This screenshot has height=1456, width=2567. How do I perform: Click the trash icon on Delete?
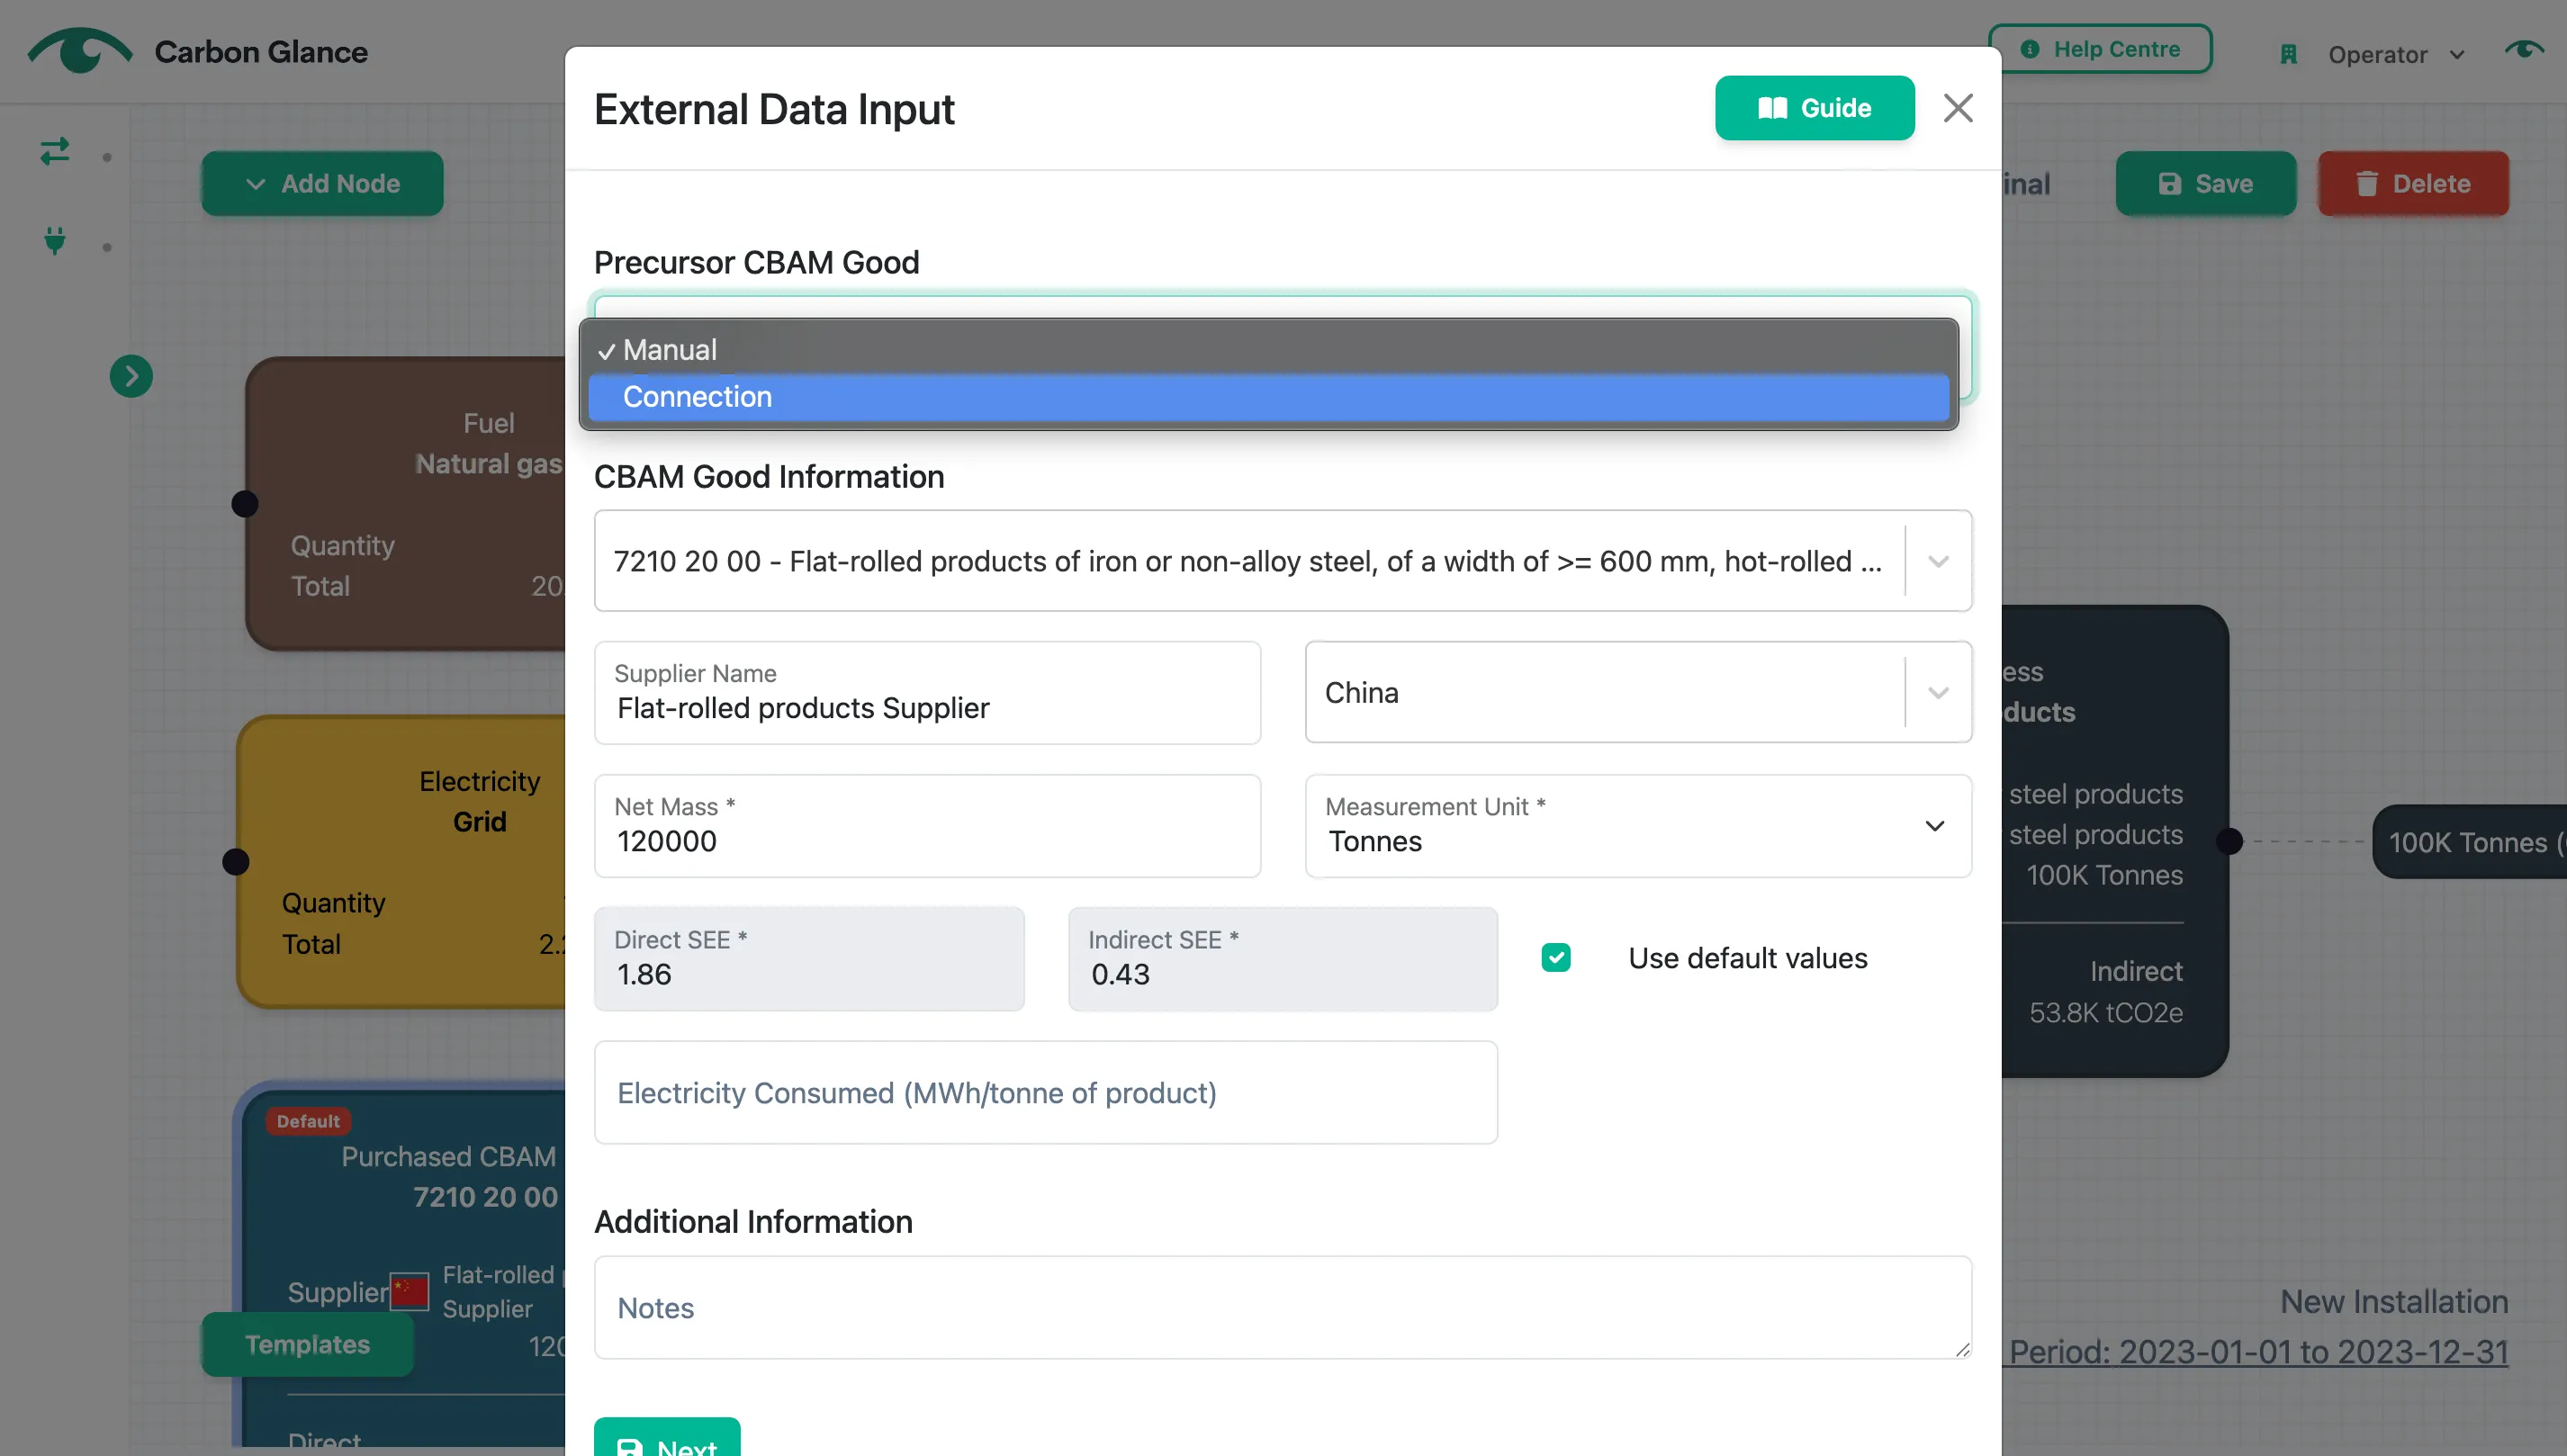2366,184
